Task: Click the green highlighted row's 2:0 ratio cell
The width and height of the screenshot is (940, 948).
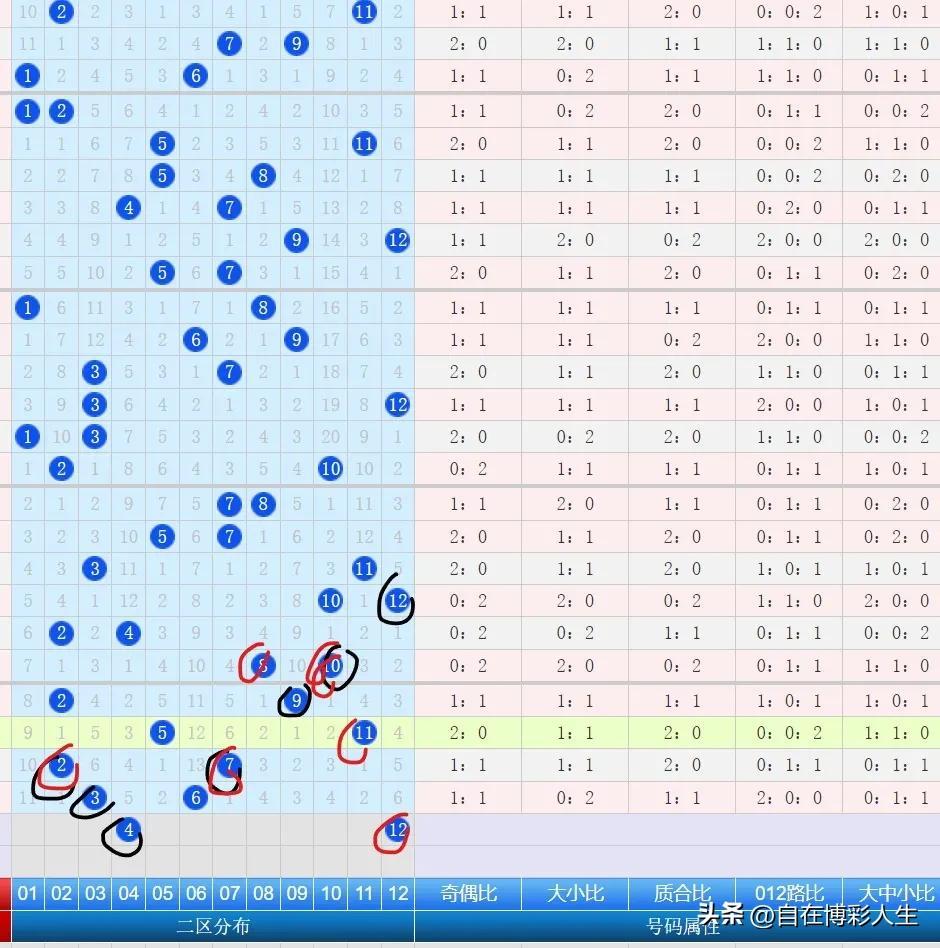Action: pos(466,733)
